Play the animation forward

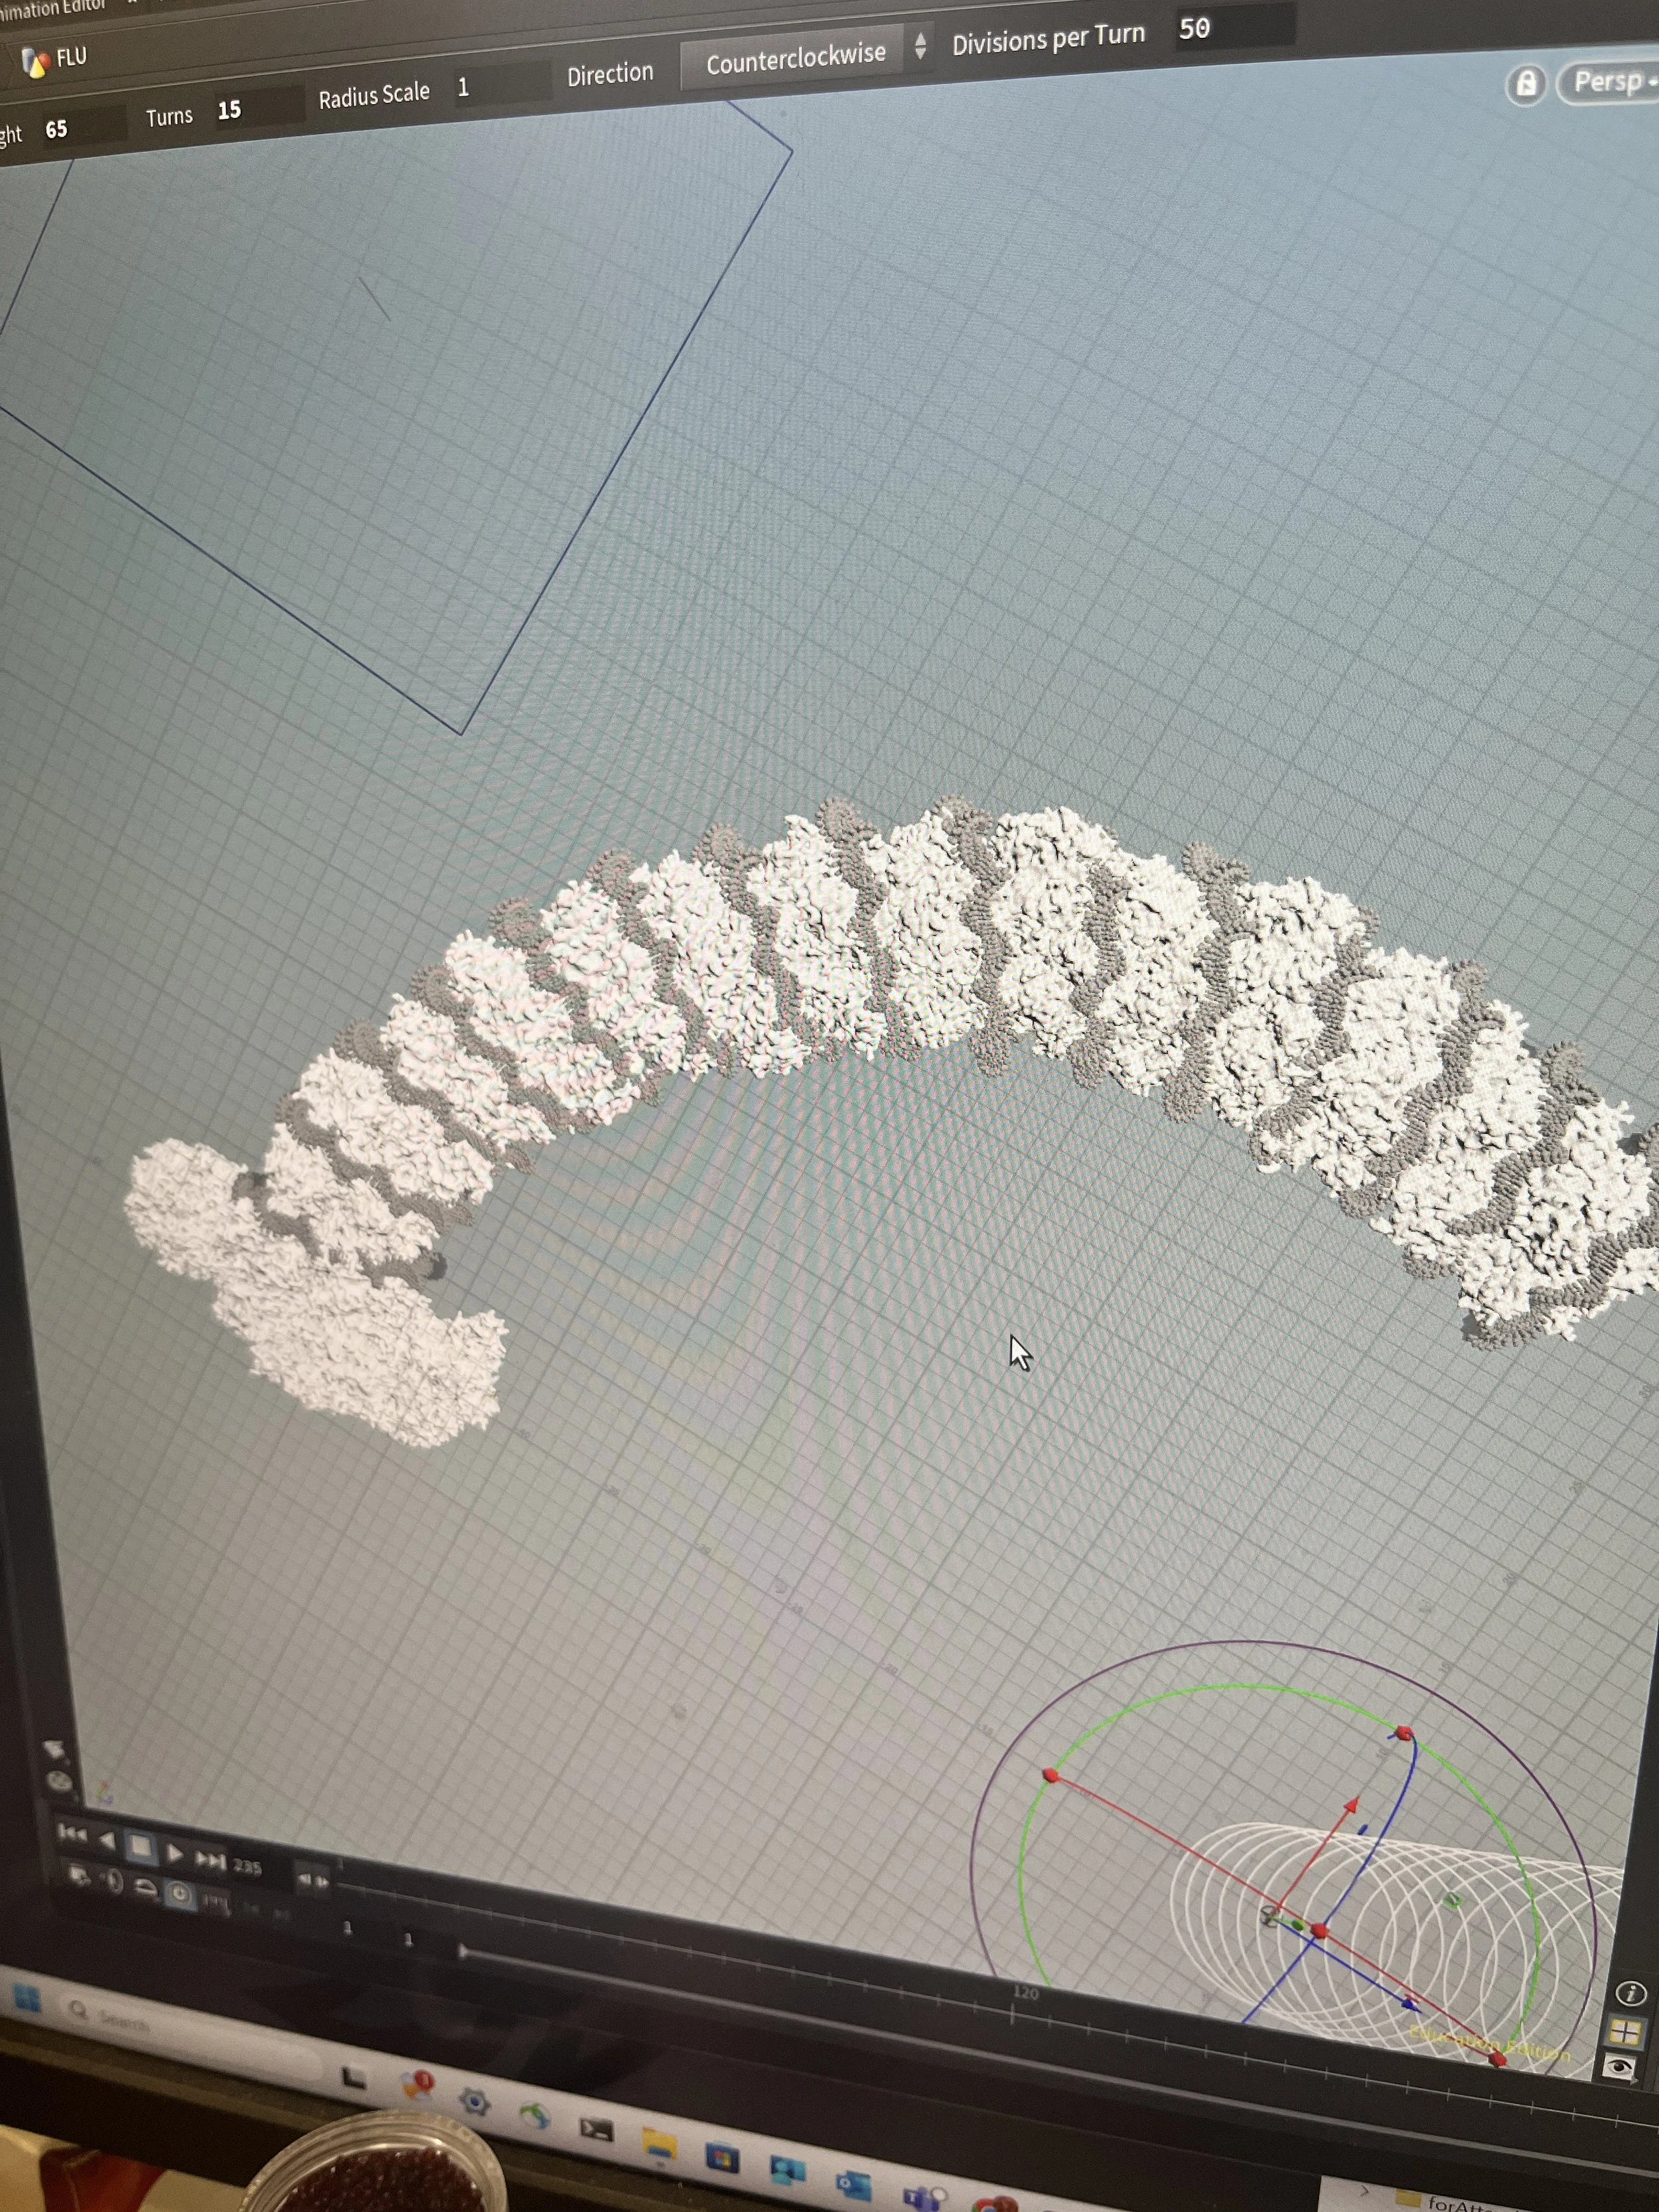point(175,1853)
